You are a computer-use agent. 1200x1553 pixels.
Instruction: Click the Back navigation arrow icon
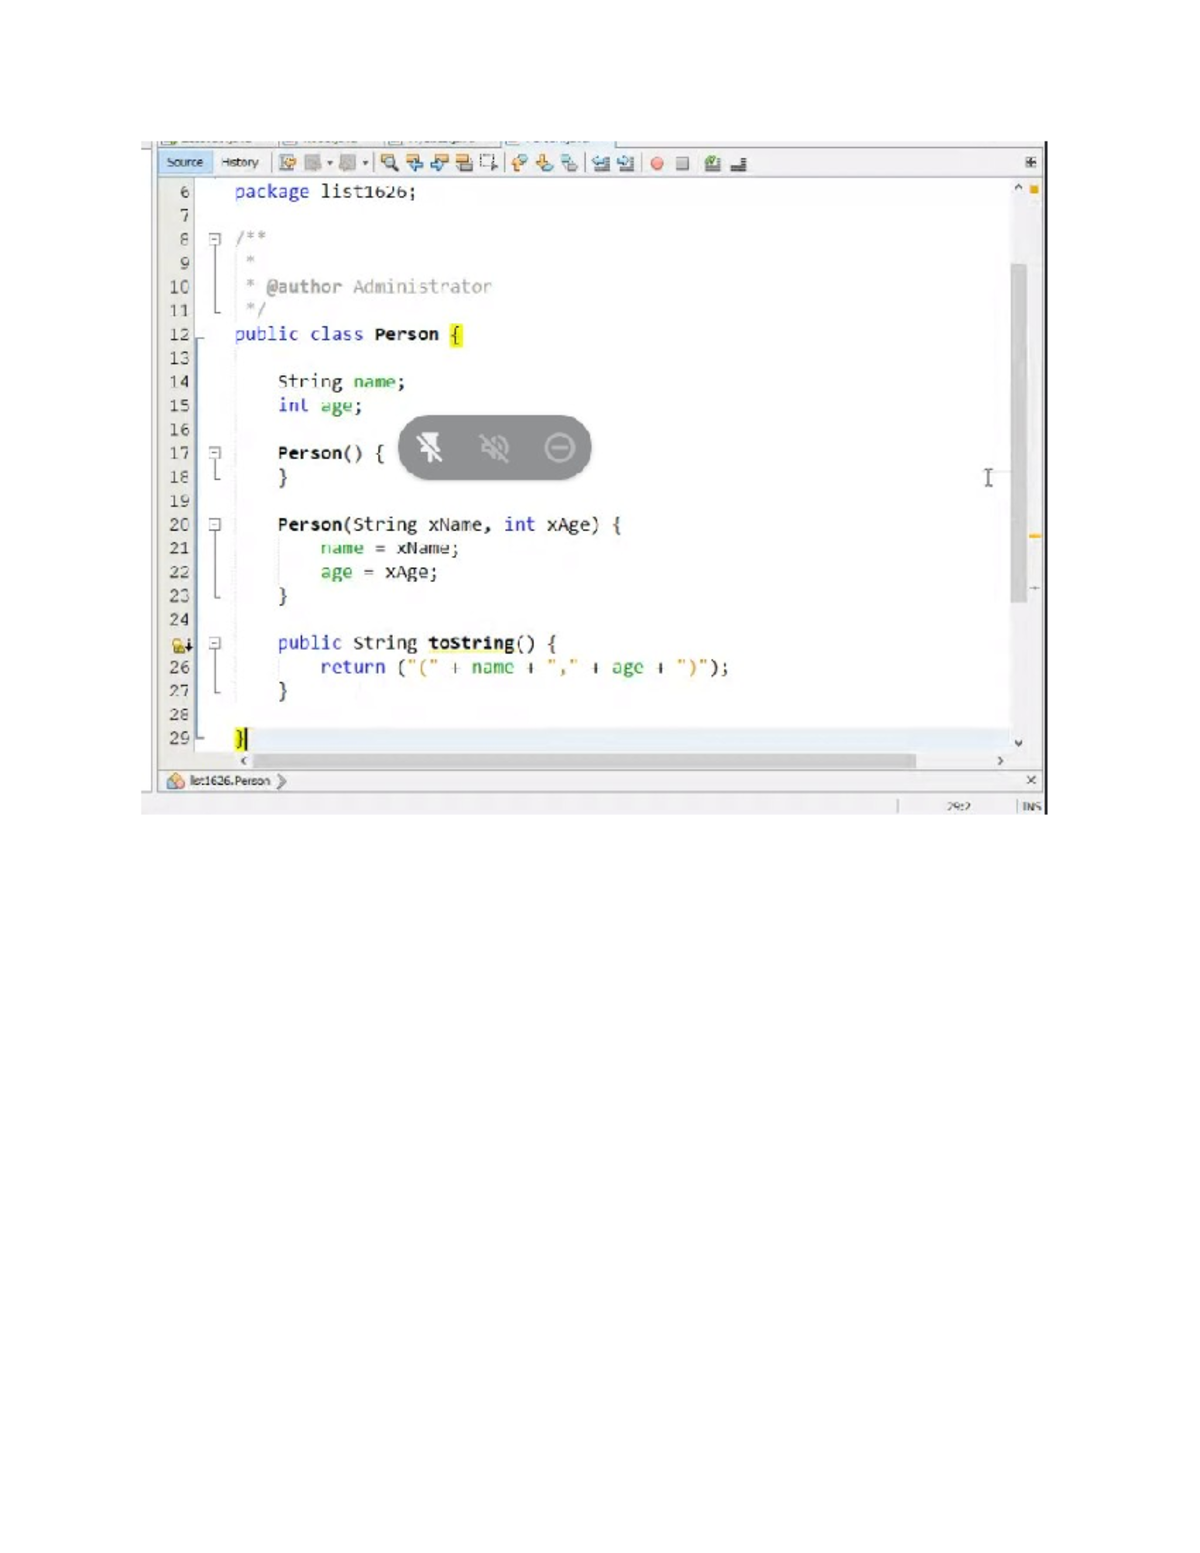pos(312,162)
